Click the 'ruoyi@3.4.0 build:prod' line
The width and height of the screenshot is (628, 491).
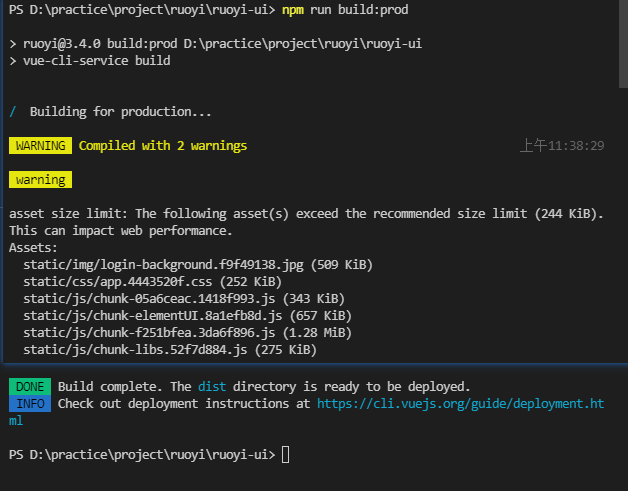[x=215, y=43]
